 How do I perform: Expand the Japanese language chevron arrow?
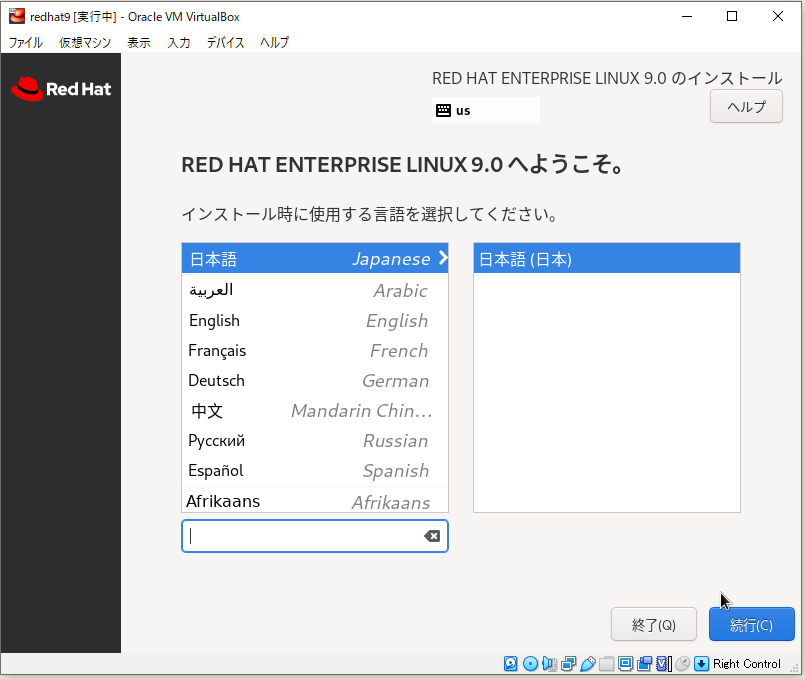[x=443, y=258]
